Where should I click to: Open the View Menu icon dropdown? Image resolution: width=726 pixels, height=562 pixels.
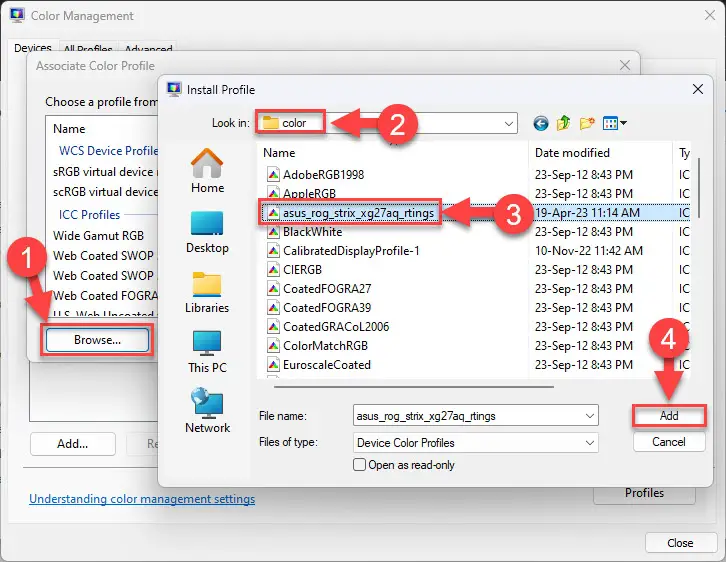pyautogui.click(x=614, y=123)
